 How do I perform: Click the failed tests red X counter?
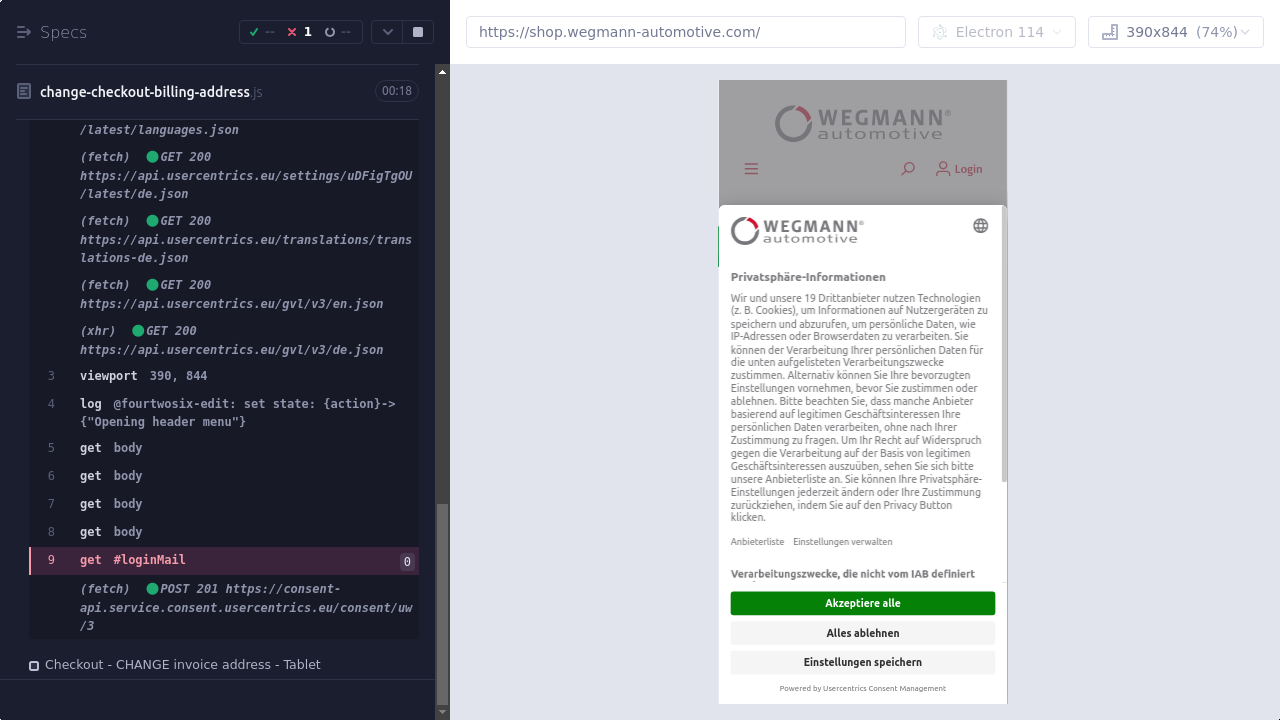pyautogui.click(x=299, y=32)
